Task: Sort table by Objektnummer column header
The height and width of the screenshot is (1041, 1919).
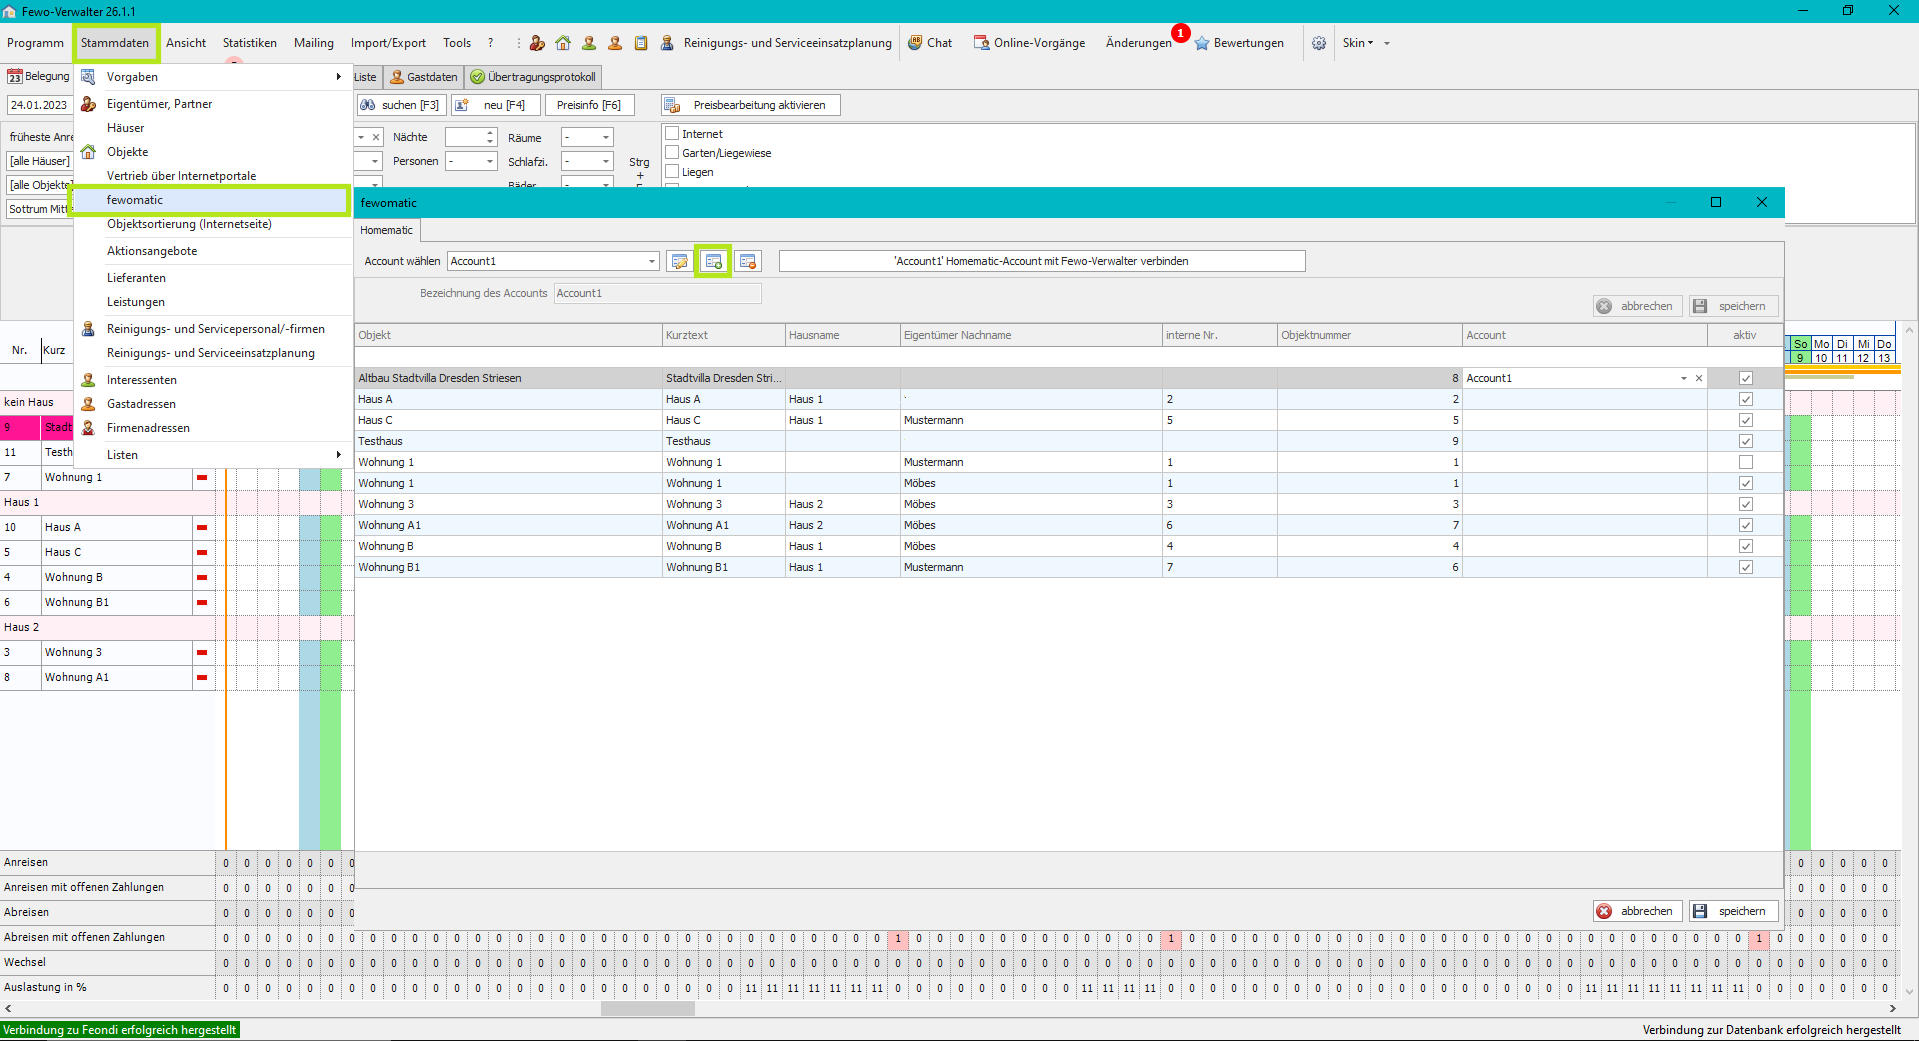Action: tap(1369, 335)
